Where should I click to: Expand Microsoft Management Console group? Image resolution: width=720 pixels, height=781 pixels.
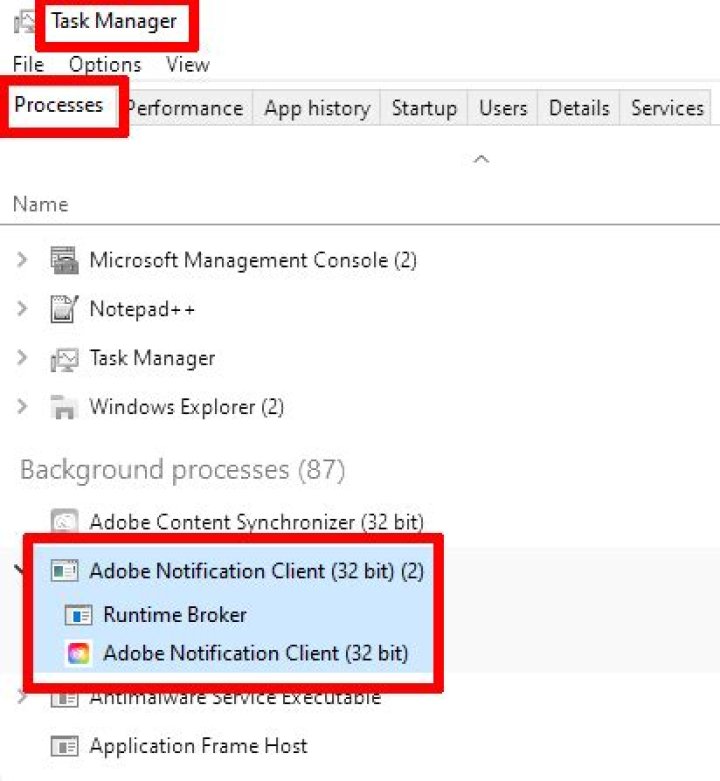click(22, 260)
